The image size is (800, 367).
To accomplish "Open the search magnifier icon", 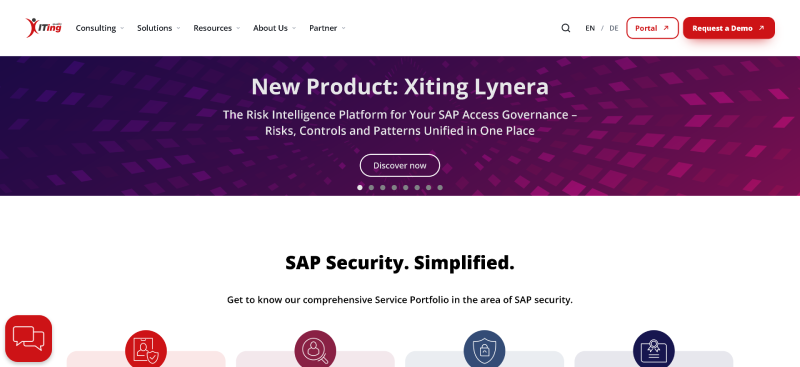I will [x=566, y=28].
